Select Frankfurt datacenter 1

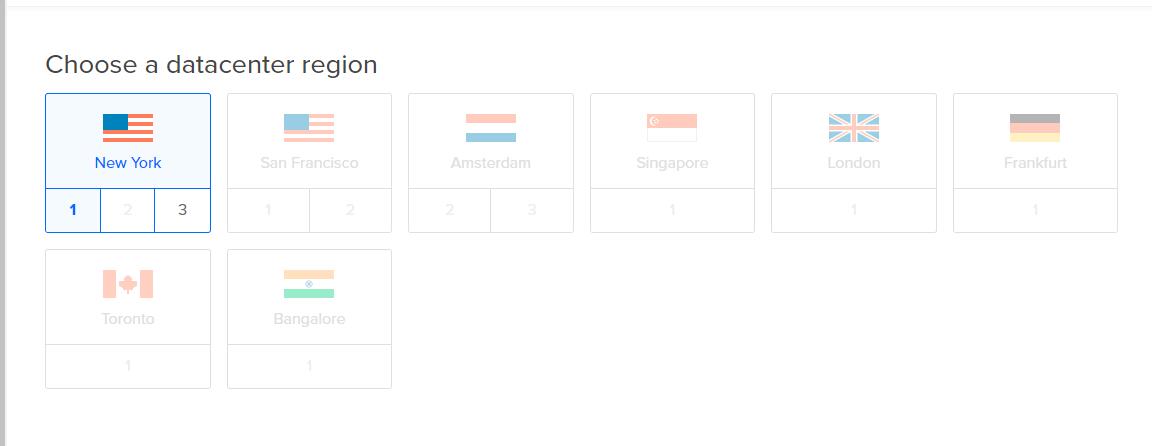(1035, 210)
